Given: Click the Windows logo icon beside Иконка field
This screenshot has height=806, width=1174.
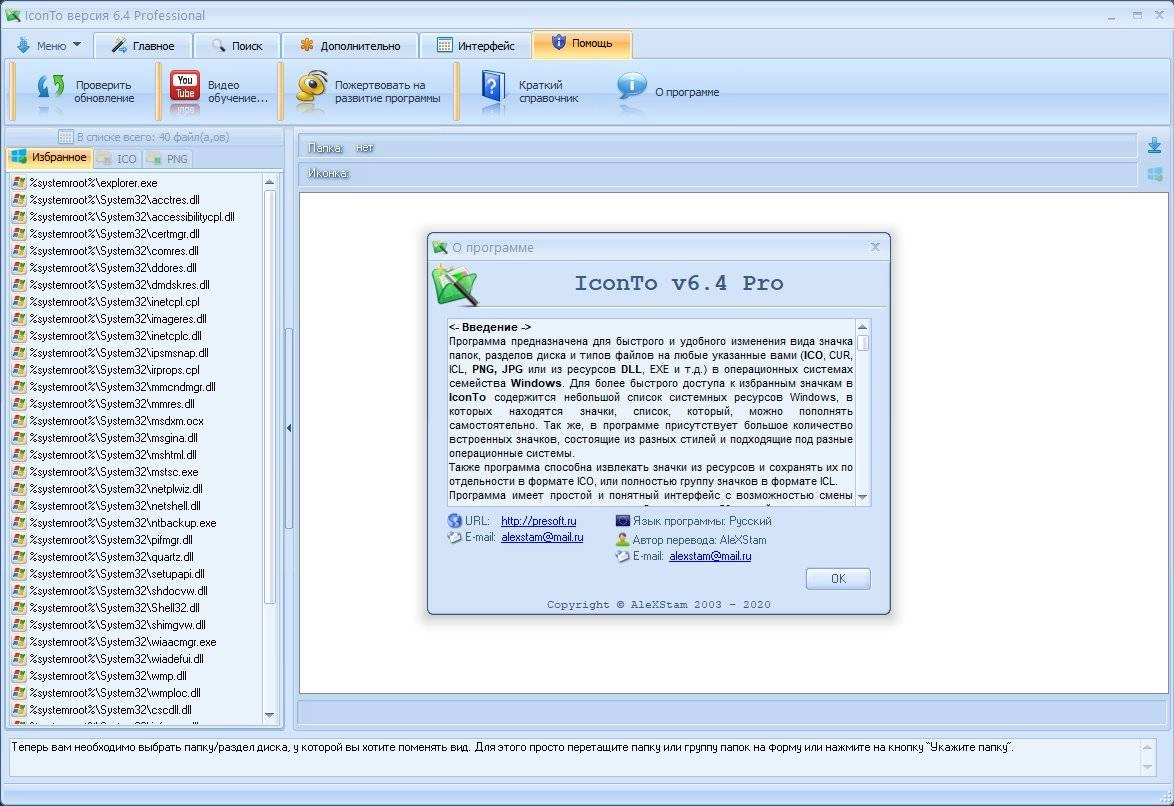Looking at the screenshot, I should coord(1155,174).
